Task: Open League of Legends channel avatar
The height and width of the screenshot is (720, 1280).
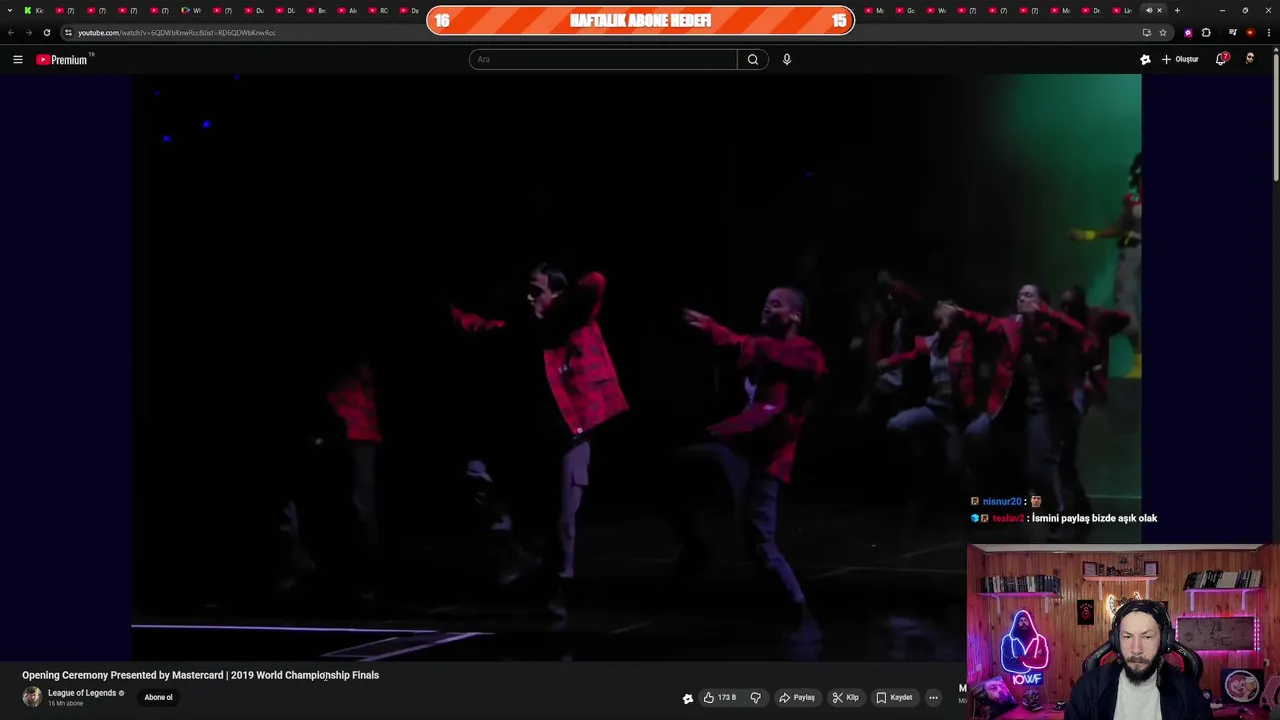Action: pos(32,697)
